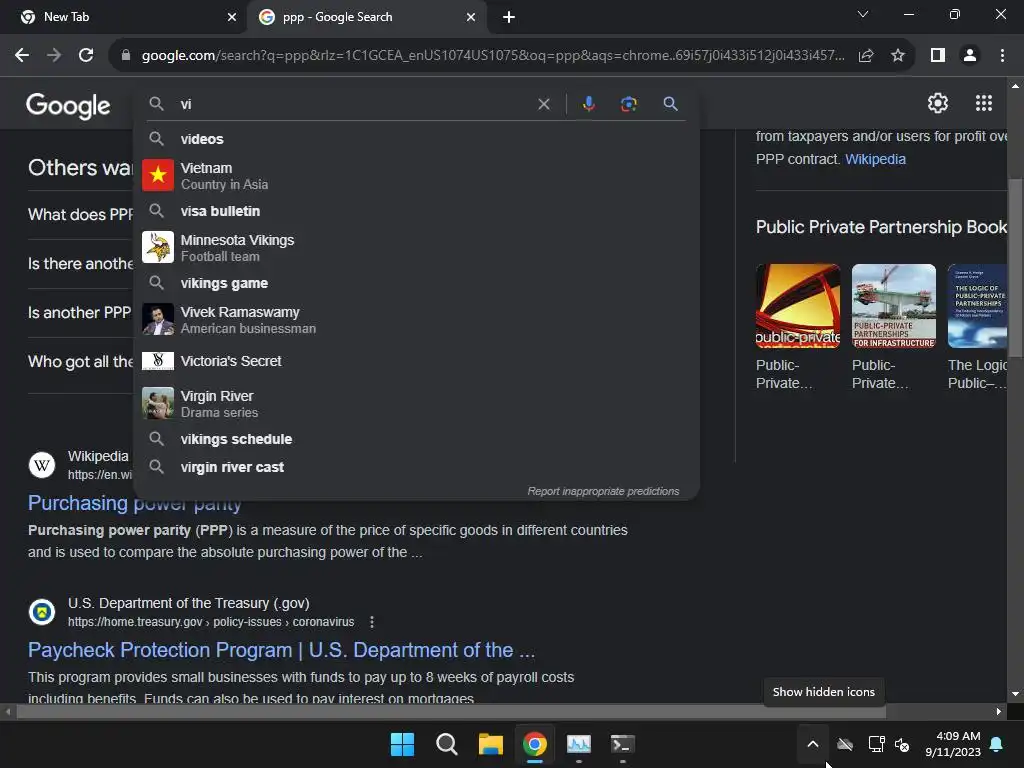Viewport: 1024px width, 768px height.
Task: Open the Google apps grid
Action: click(x=984, y=103)
